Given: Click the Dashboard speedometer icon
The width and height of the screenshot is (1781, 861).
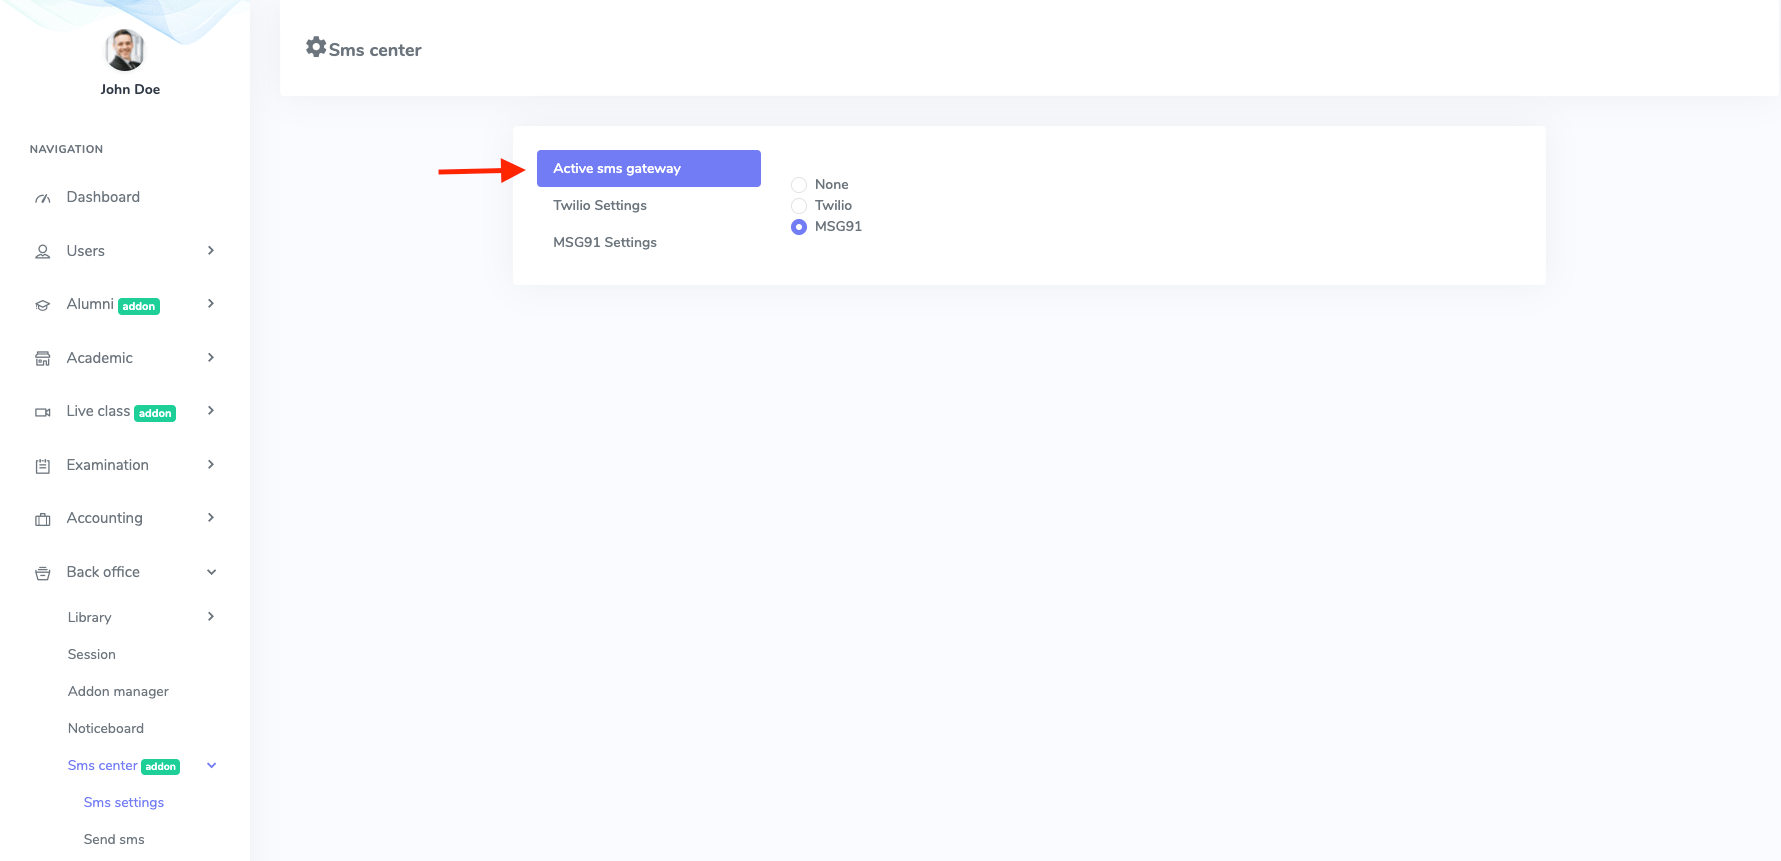Looking at the screenshot, I should 42,197.
